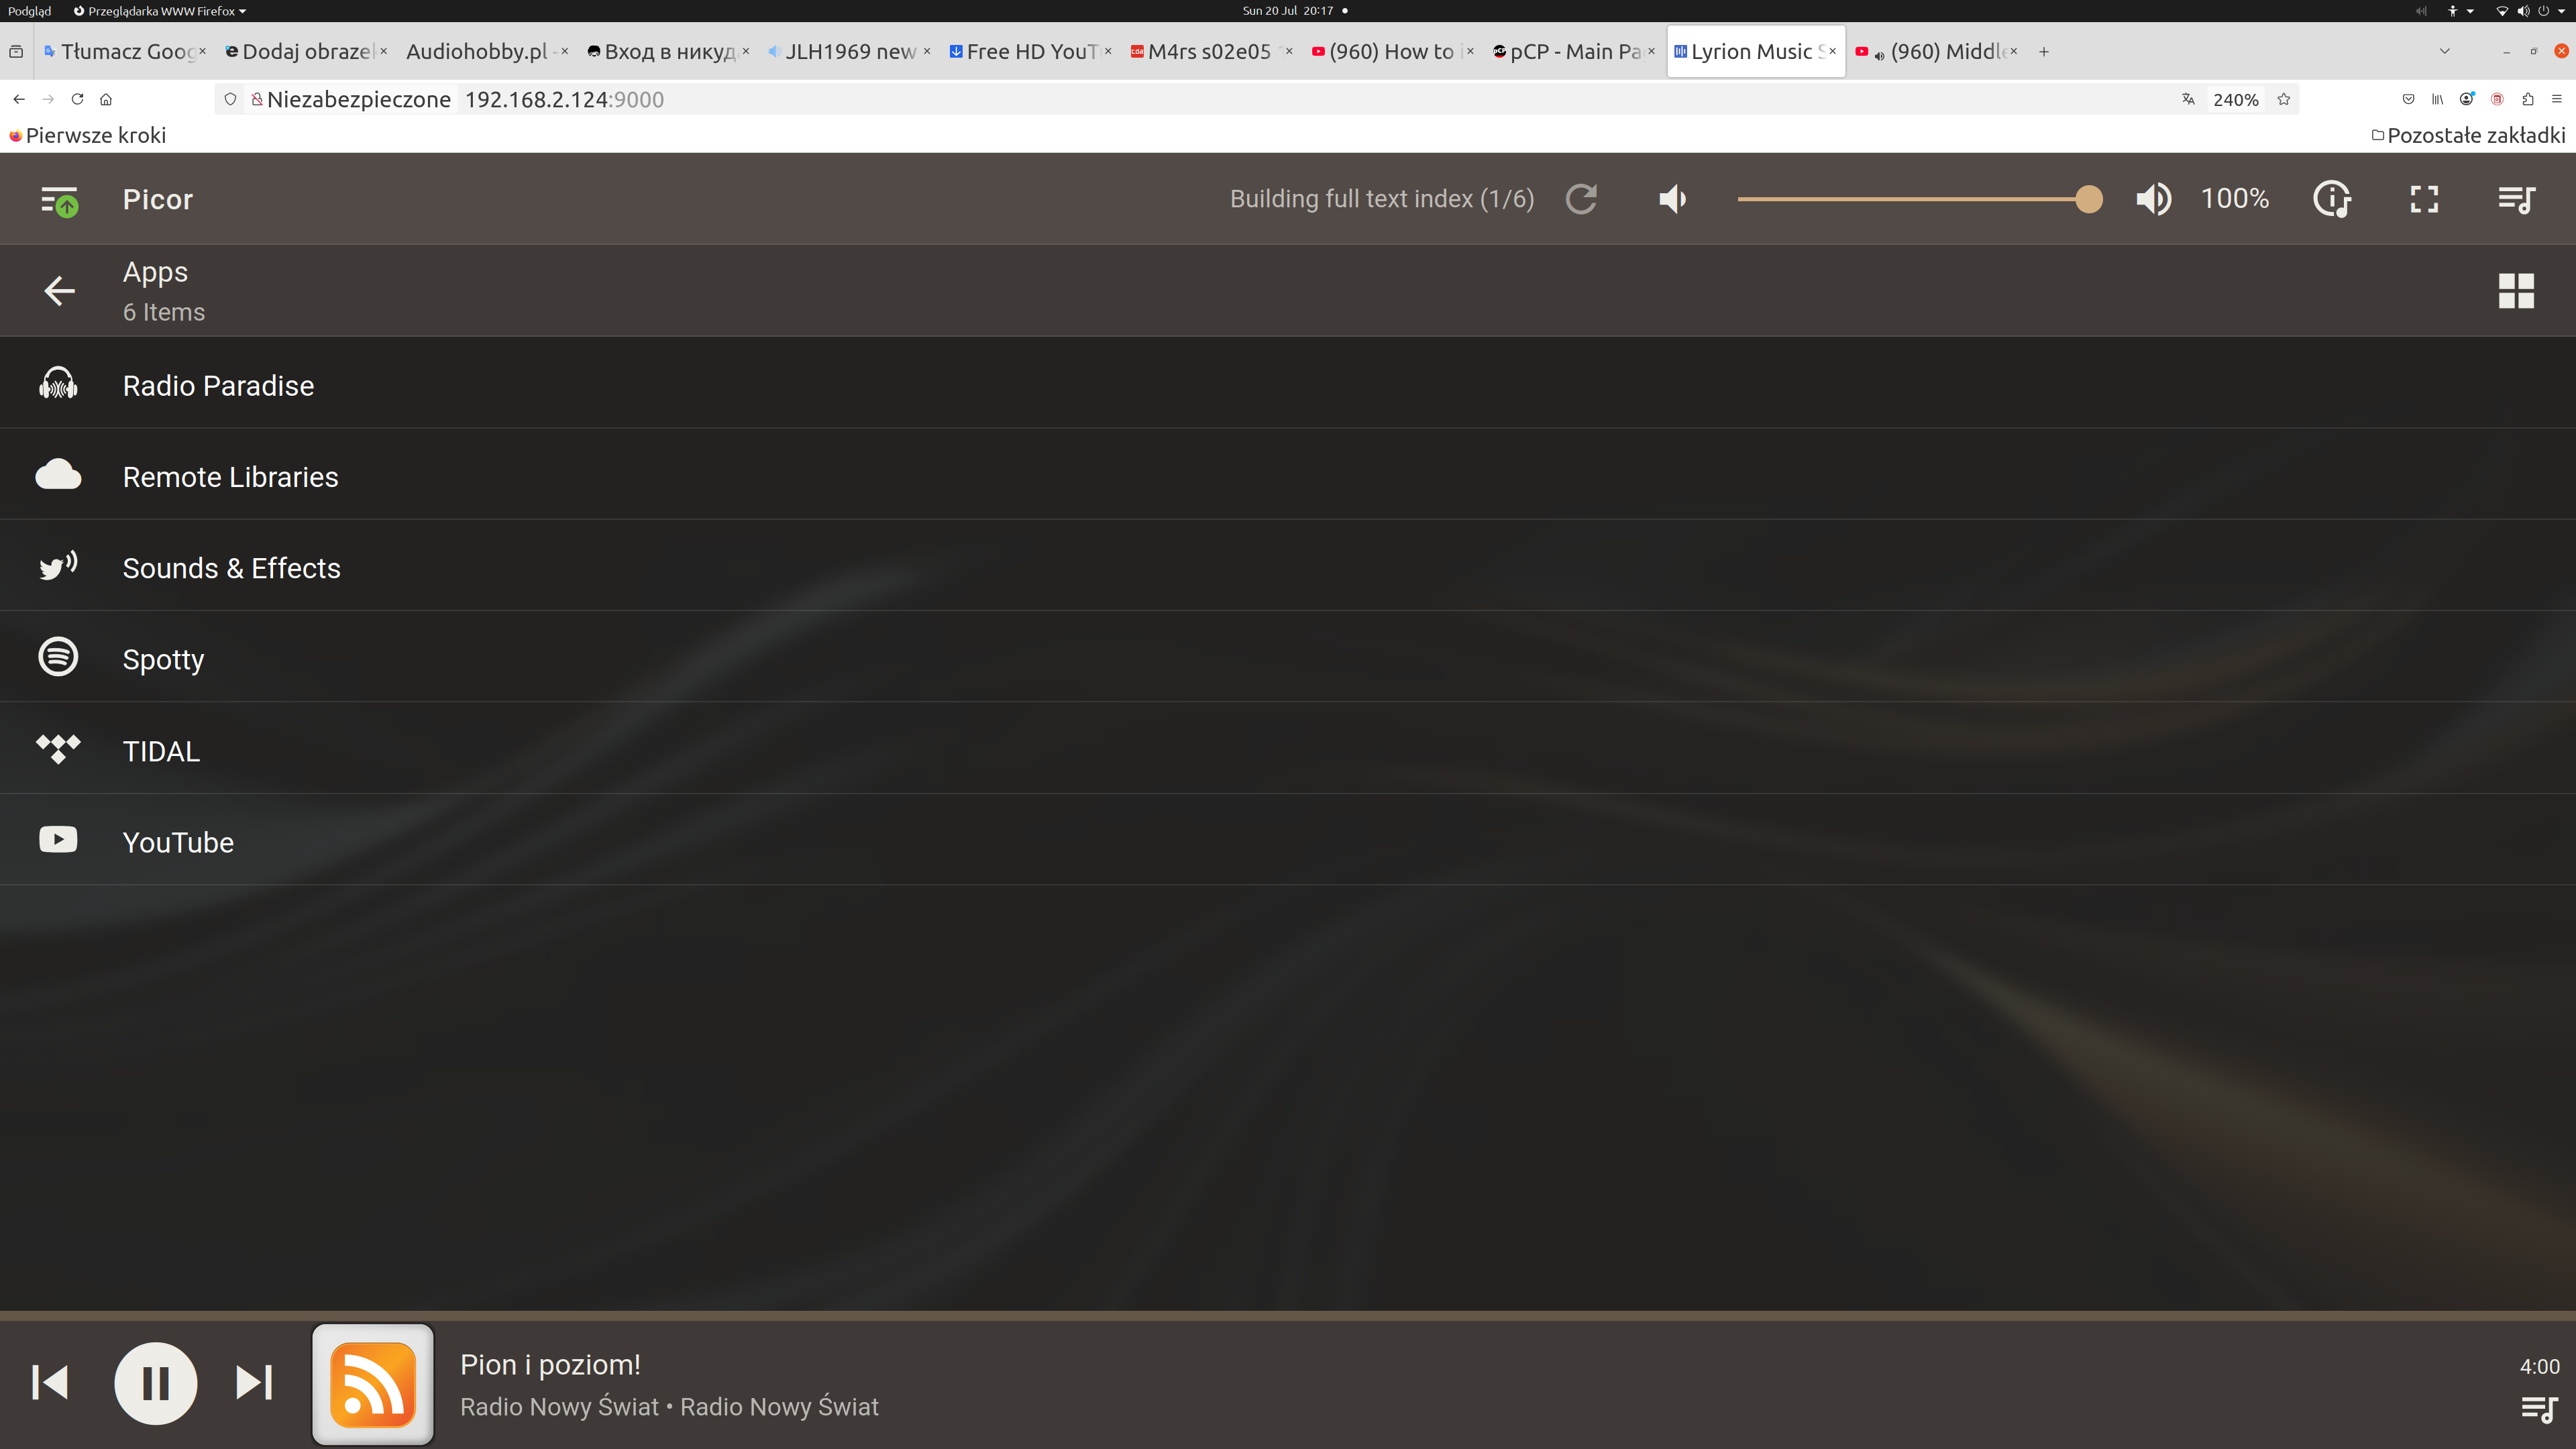Screen dimensions: 2576x1449
Task: Reload the page in Firefox
Action: coord(77,99)
